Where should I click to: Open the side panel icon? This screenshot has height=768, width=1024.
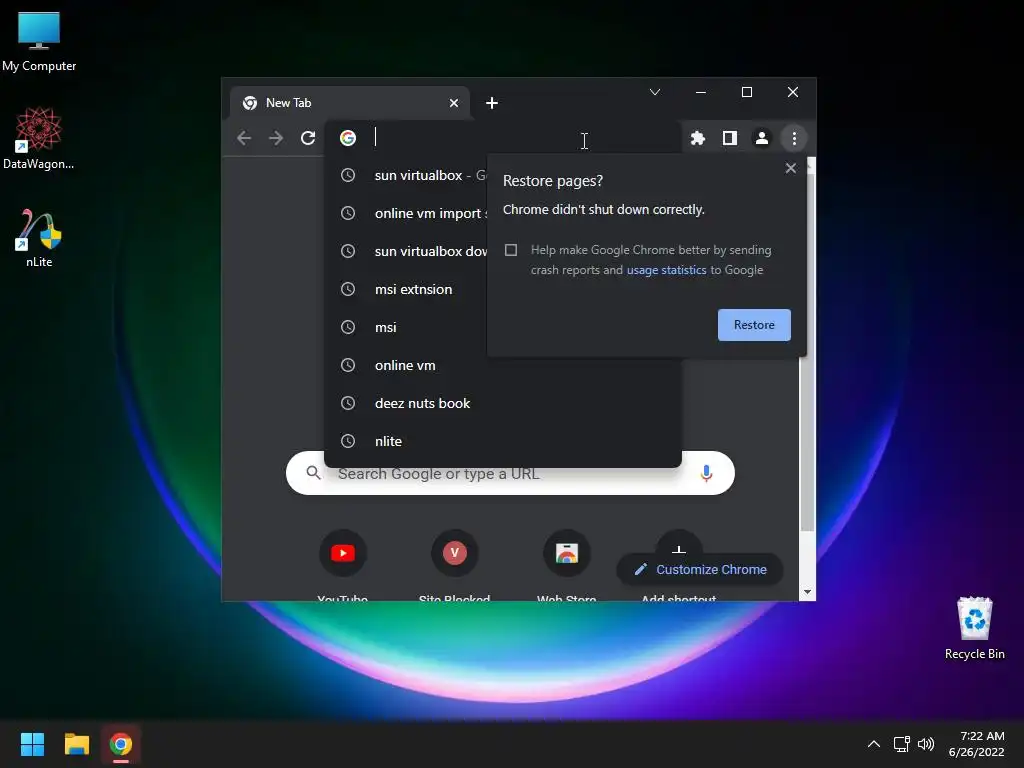click(730, 138)
